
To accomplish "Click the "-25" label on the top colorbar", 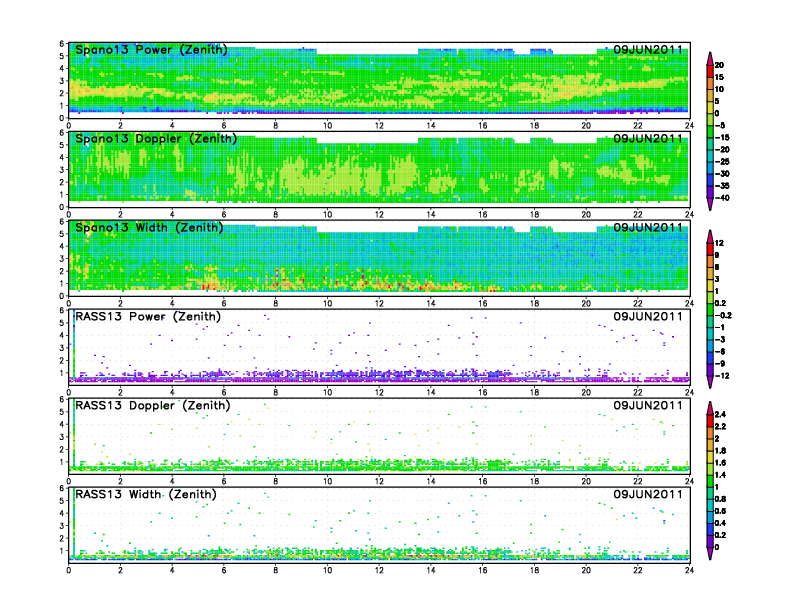I will pos(722,162).
